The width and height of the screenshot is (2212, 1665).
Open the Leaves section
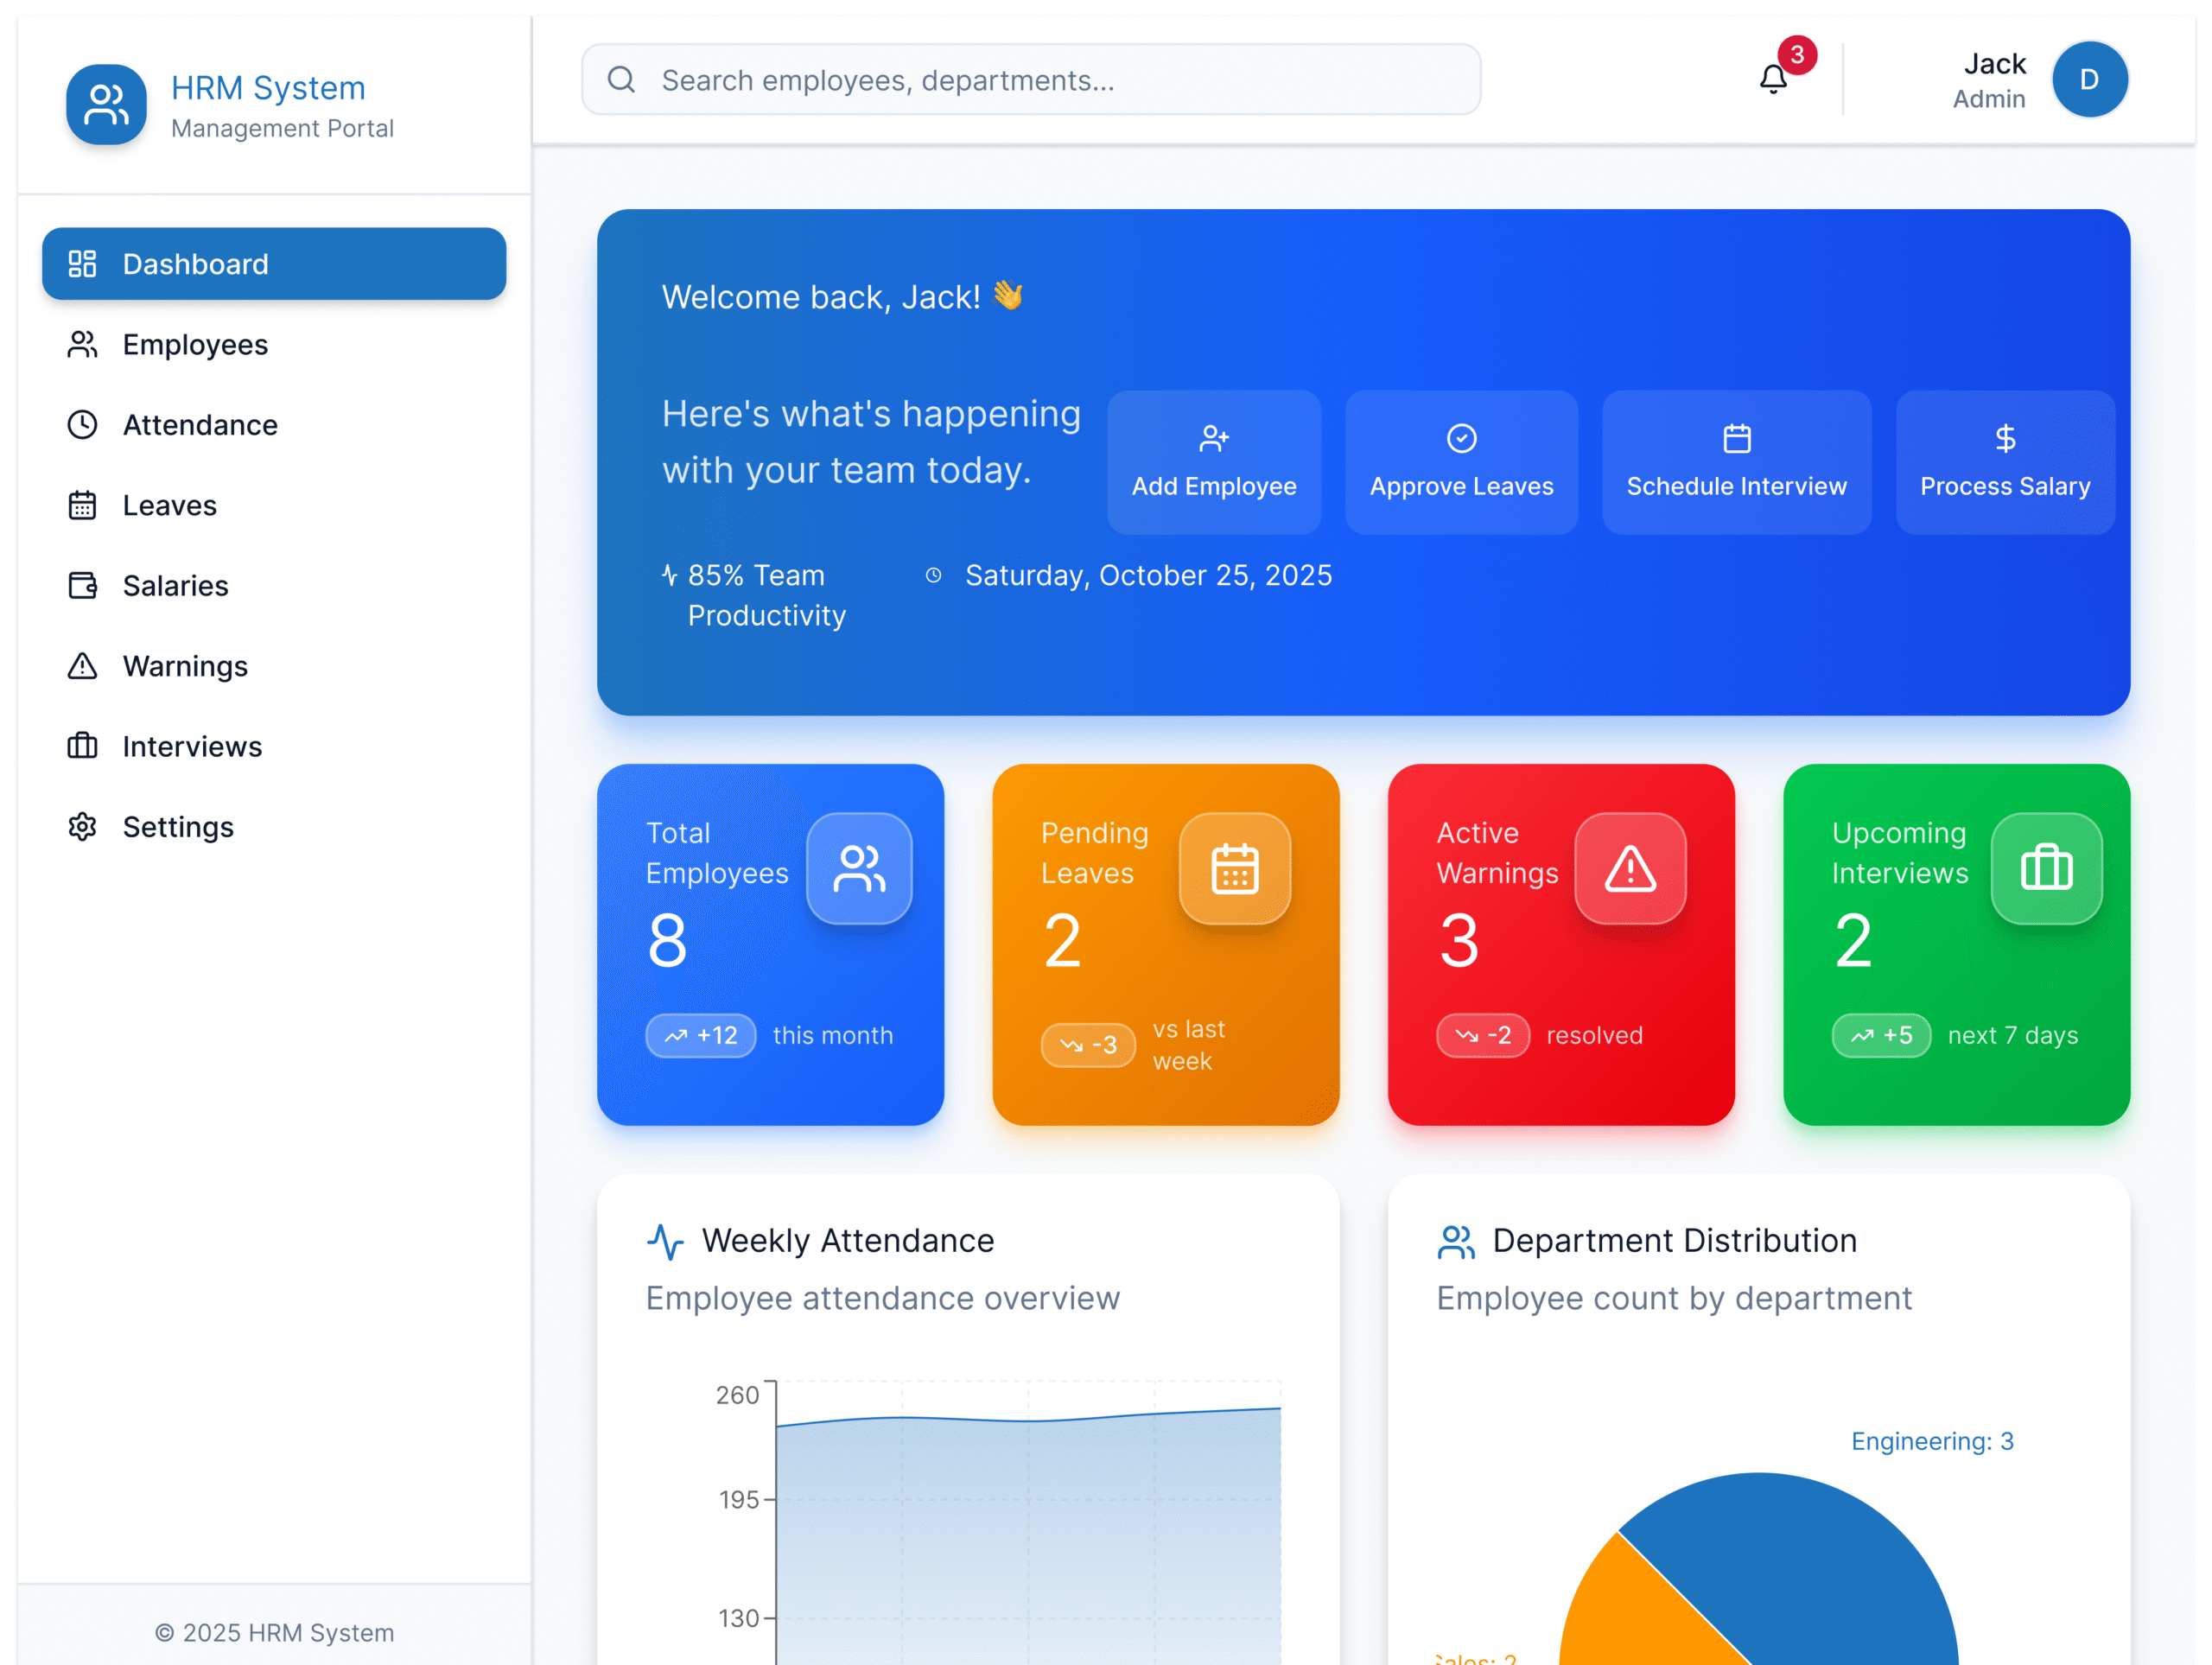click(169, 506)
